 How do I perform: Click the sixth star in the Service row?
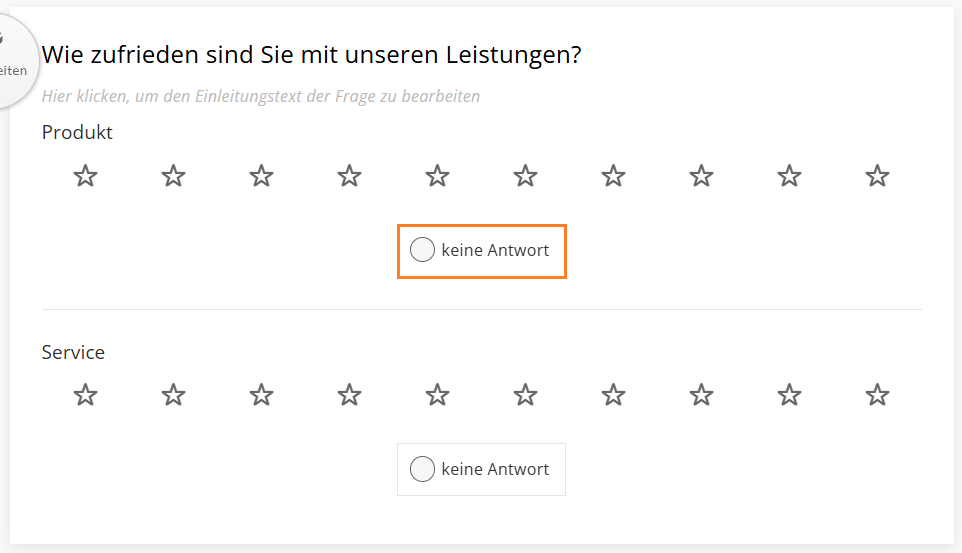(526, 395)
